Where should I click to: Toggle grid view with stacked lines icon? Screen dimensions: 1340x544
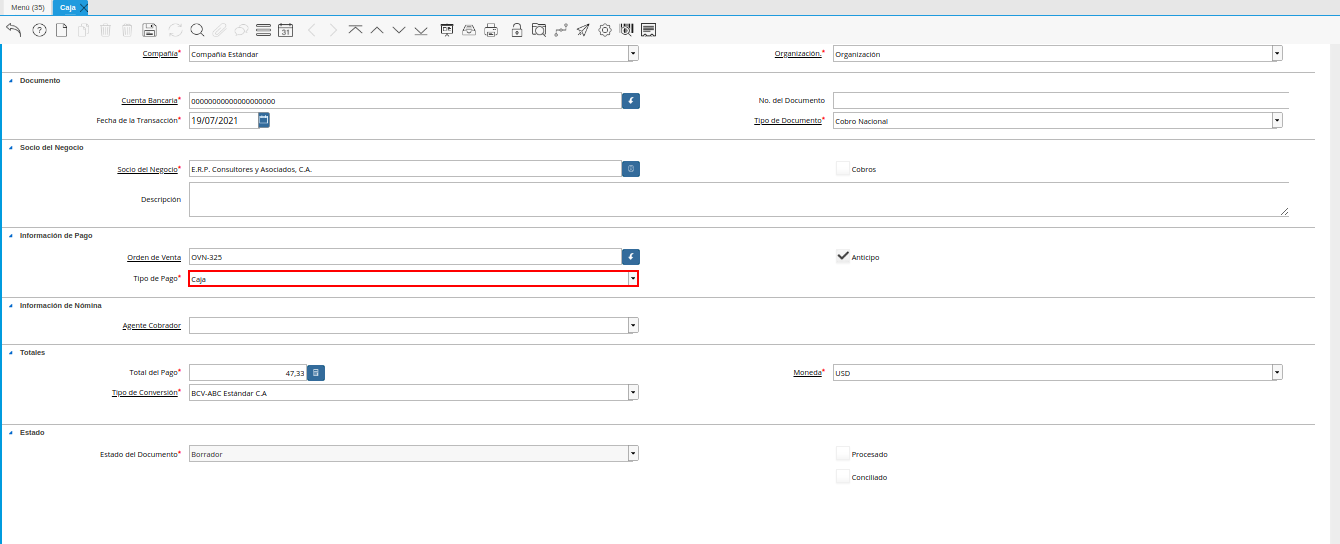pyautogui.click(x=263, y=30)
